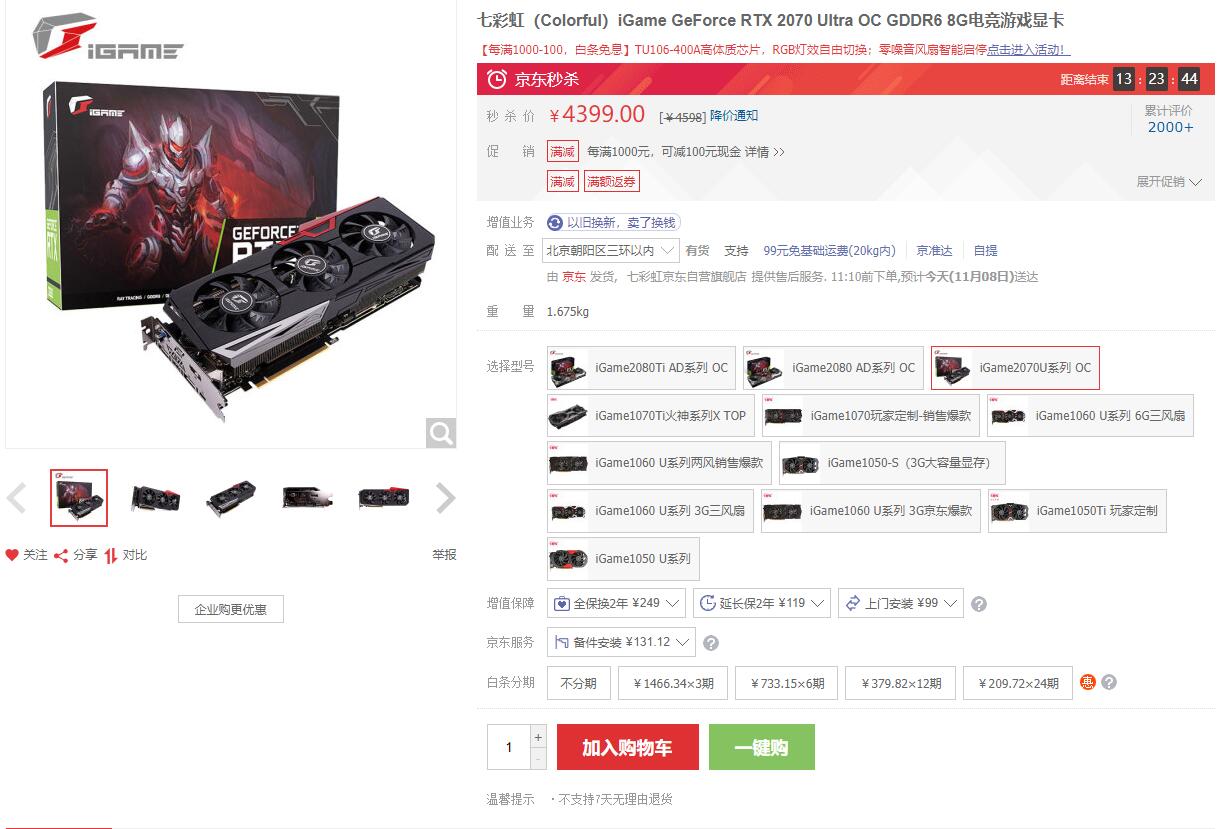Select iGame2080Ti AD系列 OC model

point(641,368)
